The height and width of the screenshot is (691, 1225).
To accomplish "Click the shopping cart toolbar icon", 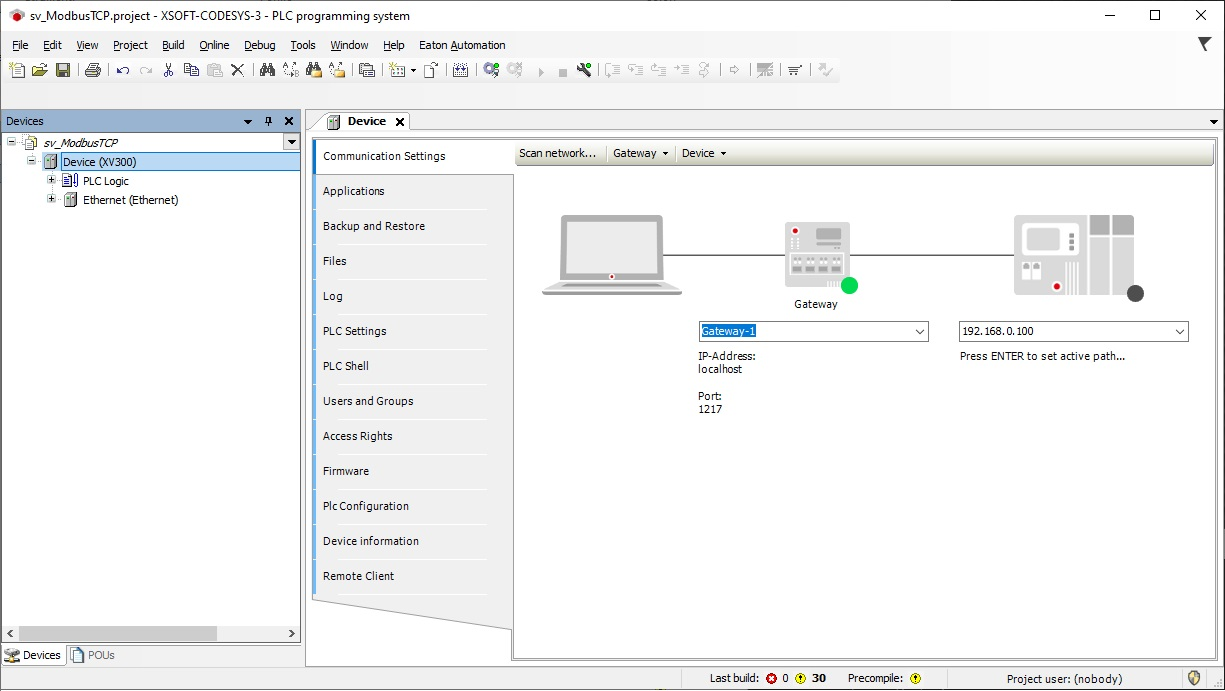I will (x=795, y=70).
